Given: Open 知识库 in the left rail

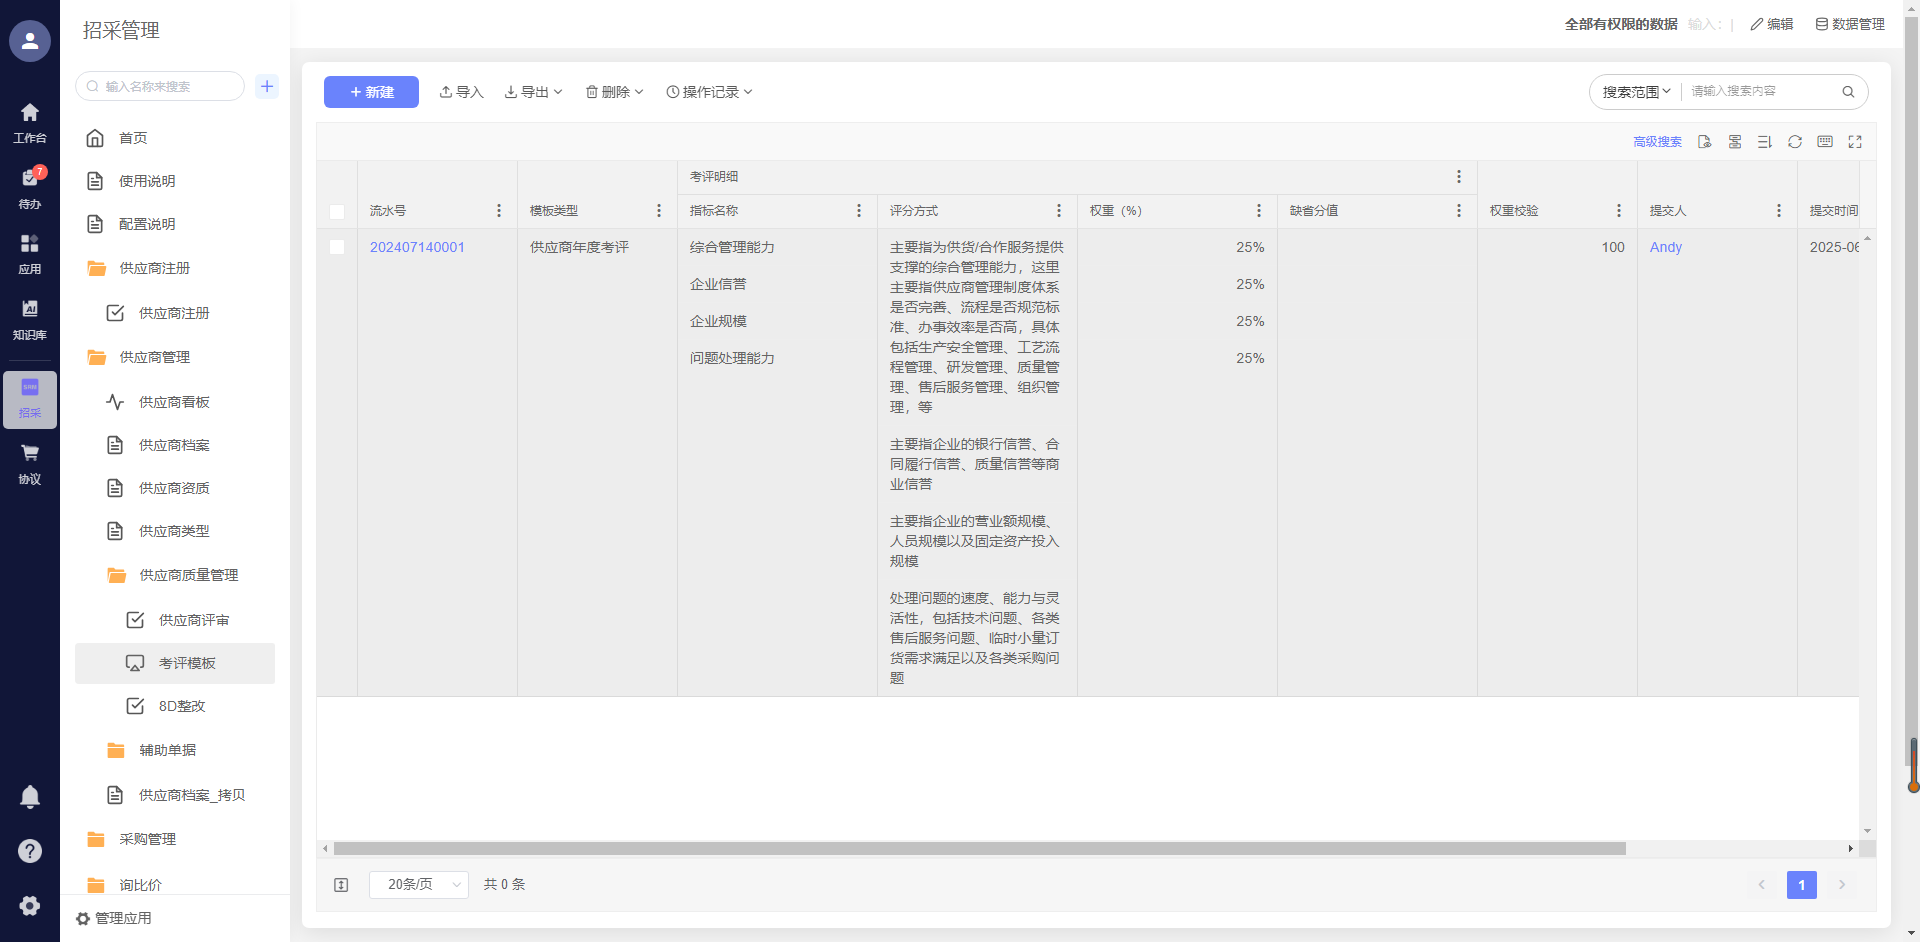Looking at the screenshot, I should [30, 319].
